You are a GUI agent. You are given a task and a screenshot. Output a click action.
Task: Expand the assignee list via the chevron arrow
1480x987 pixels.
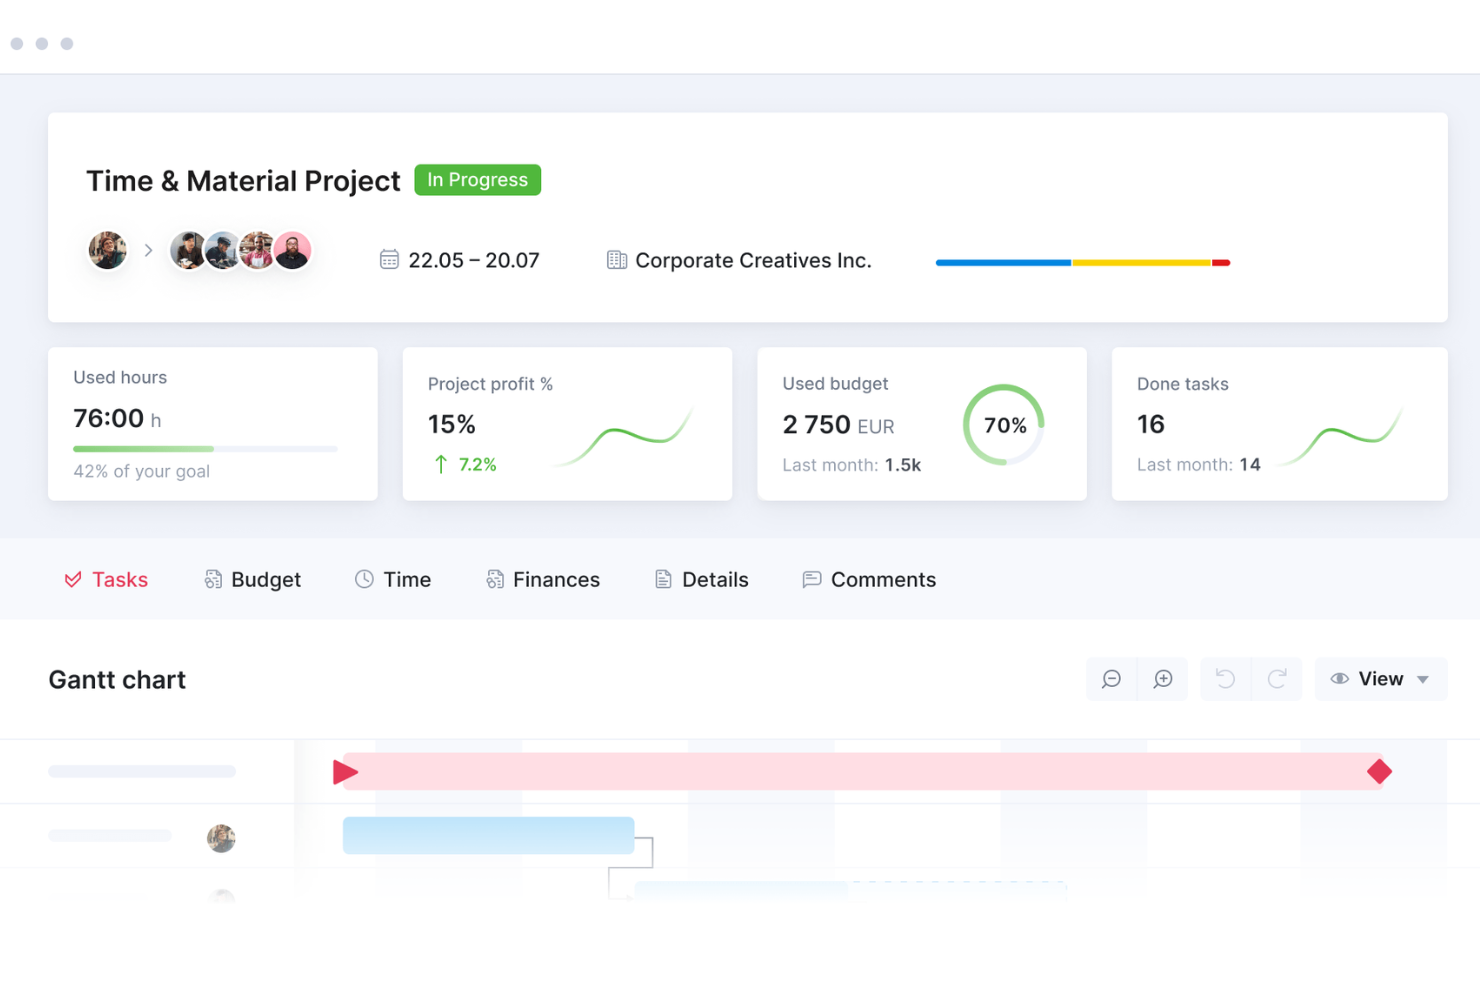coord(148,250)
